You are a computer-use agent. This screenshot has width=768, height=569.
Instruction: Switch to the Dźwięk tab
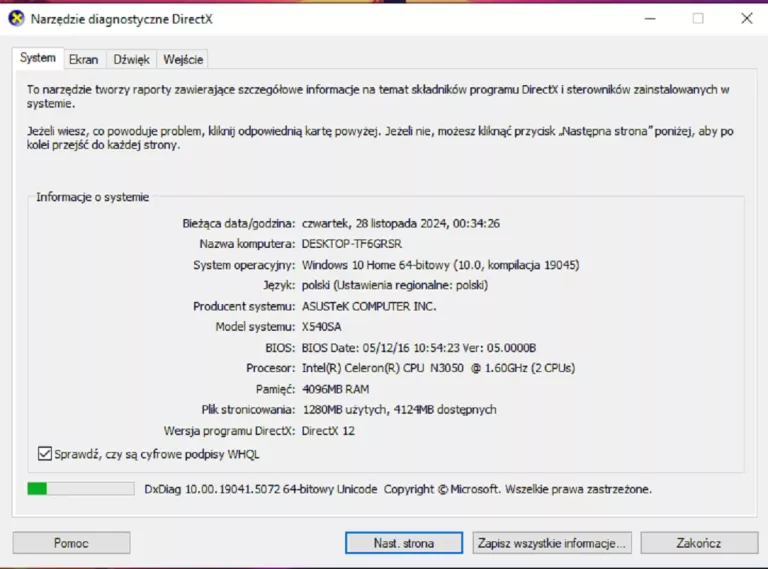coord(131,59)
